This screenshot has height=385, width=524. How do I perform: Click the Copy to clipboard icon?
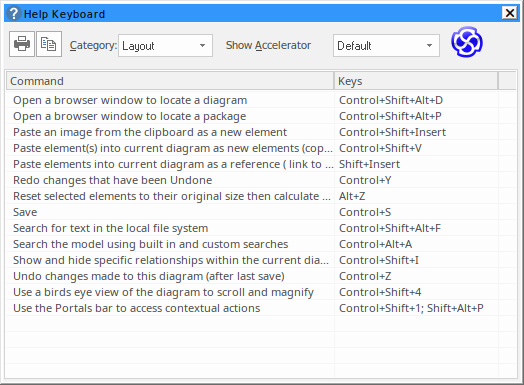click(49, 44)
